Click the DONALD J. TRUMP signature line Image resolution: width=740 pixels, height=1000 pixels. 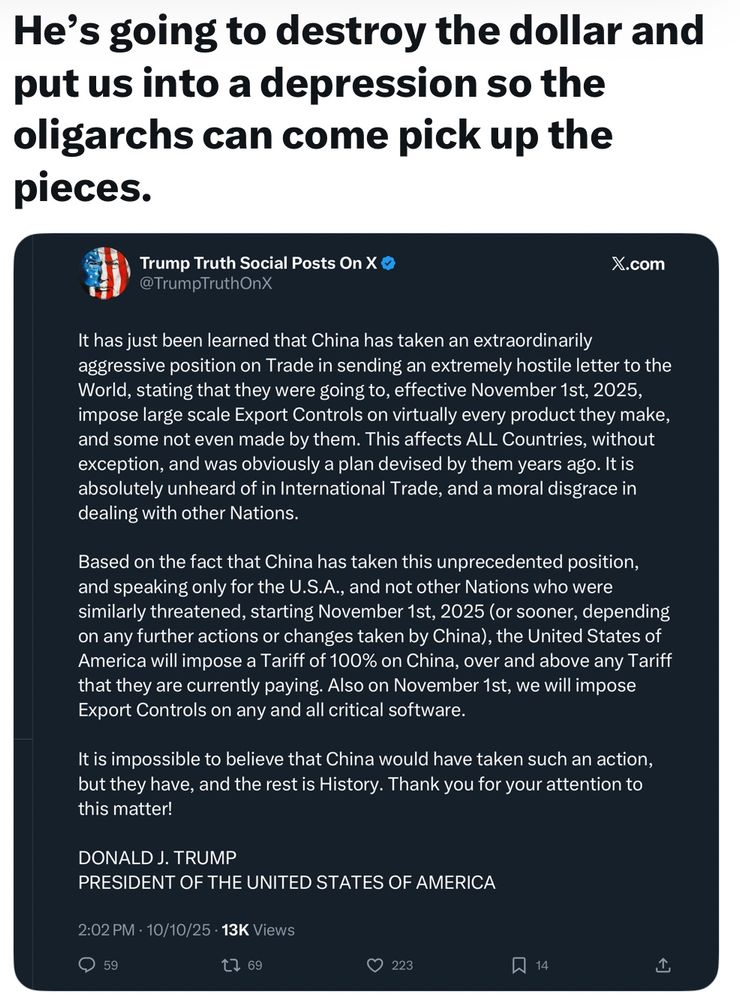point(157,858)
